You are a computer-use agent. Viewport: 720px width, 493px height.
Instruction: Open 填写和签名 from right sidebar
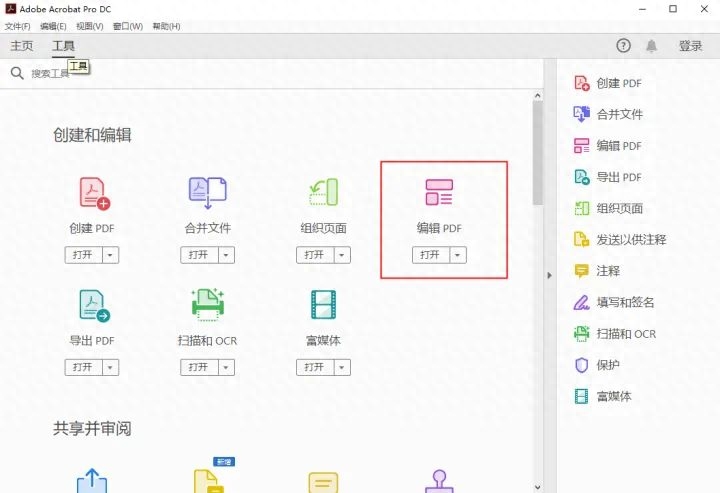[614, 302]
